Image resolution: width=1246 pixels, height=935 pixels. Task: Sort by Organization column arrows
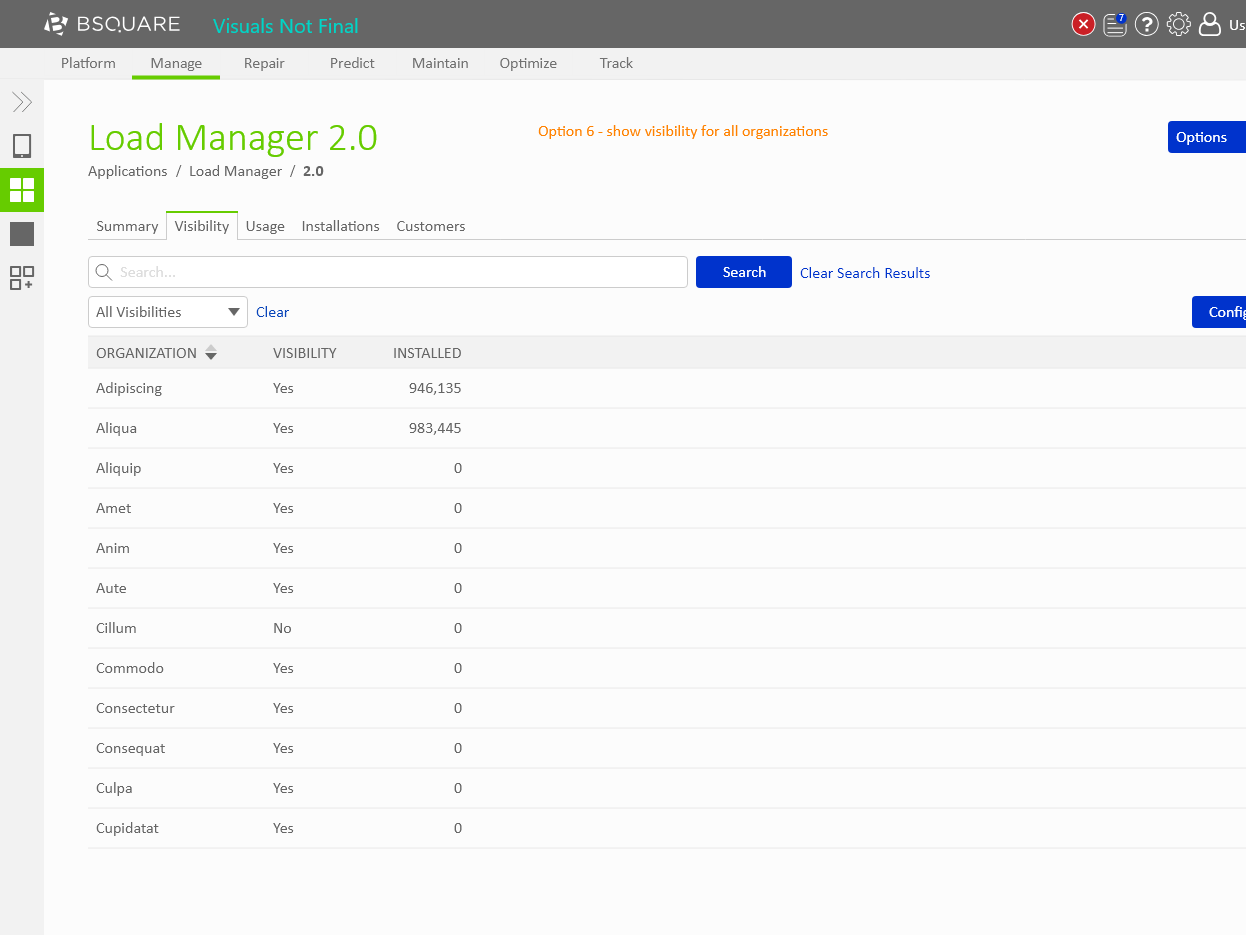[210, 353]
